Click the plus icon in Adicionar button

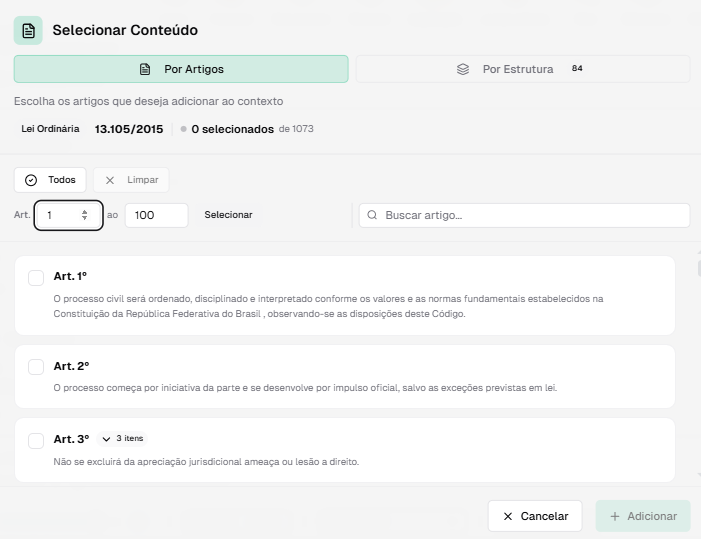pos(613,516)
